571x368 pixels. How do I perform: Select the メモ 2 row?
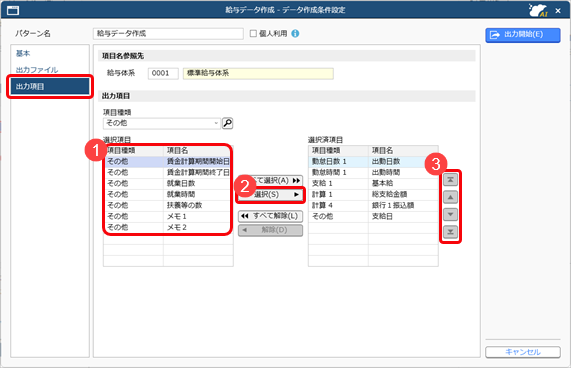168,227
